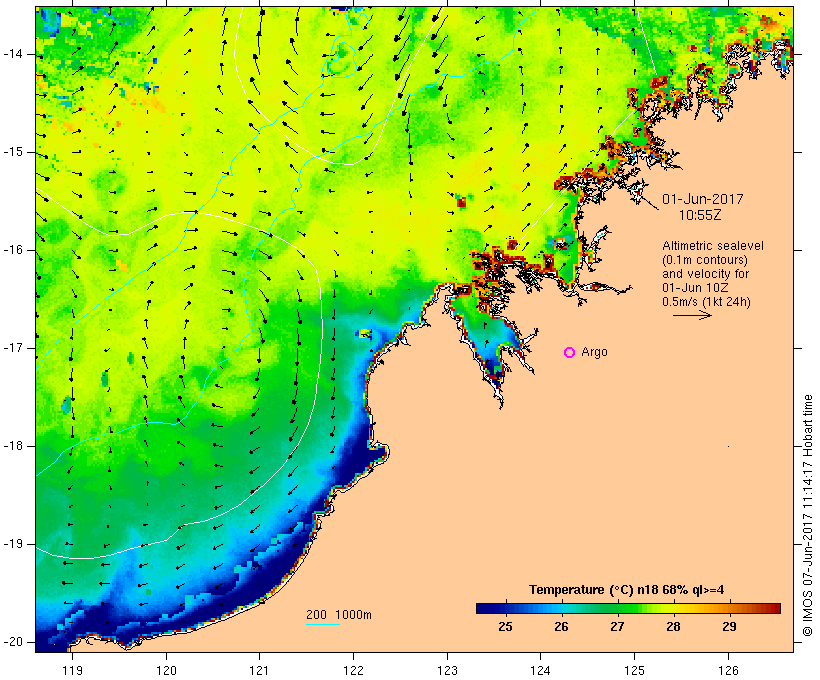Viewport: 820px width, 680px height.
Task: Click the longitude axis label '123'
Action: (x=447, y=670)
